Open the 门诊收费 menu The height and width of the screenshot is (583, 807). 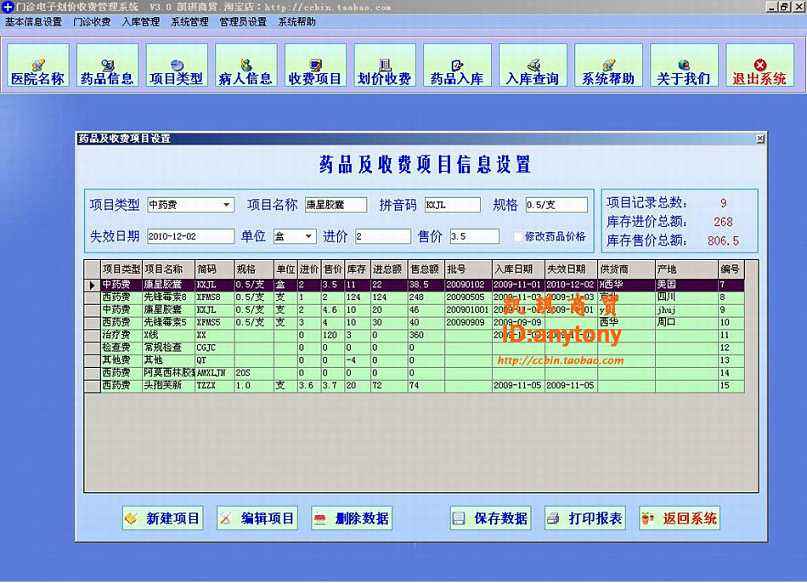(x=92, y=21)
